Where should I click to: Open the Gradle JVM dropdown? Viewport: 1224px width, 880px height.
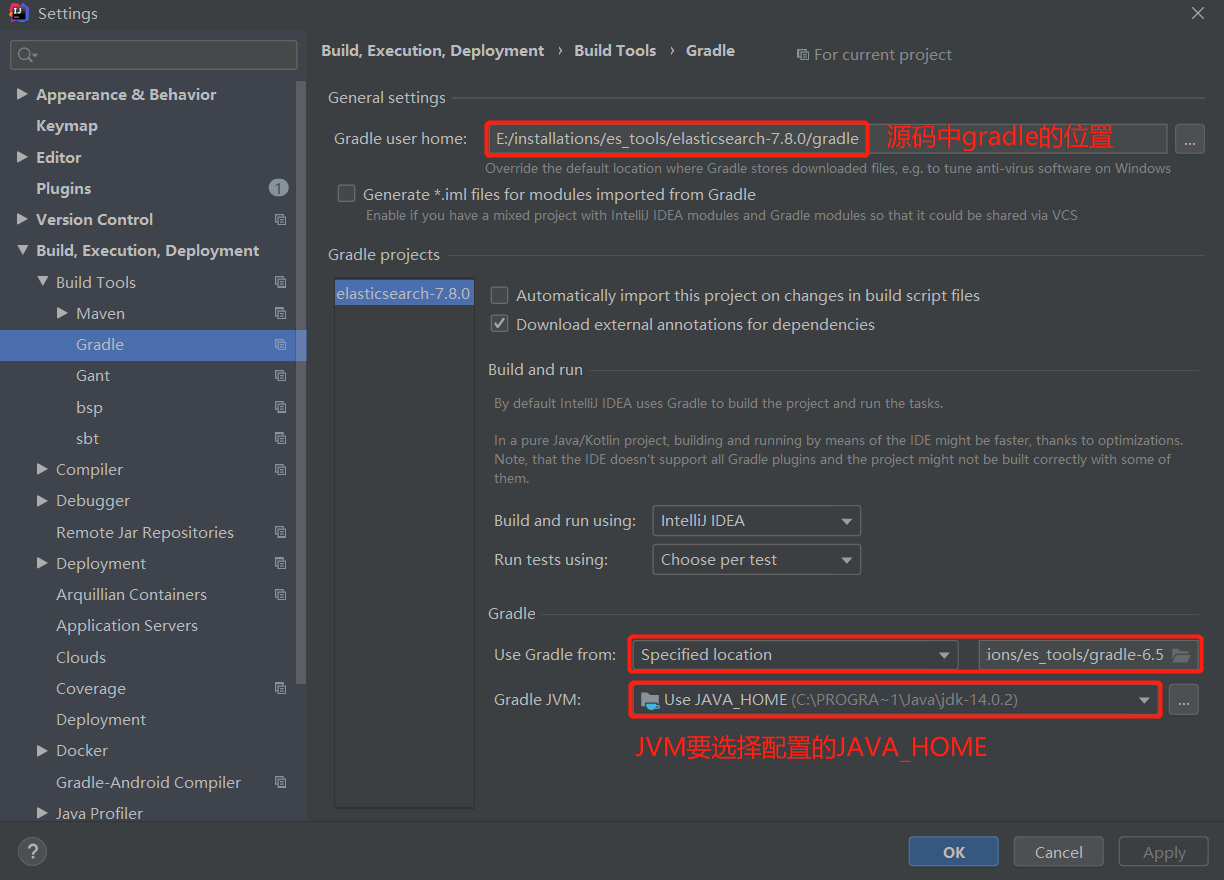pyautogui.click(x=897, y=700)
